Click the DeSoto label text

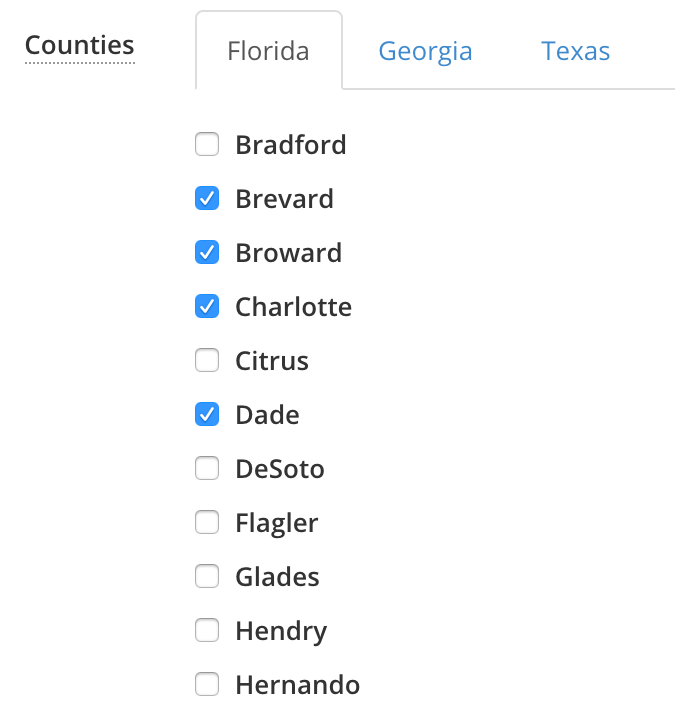point(280,469)
